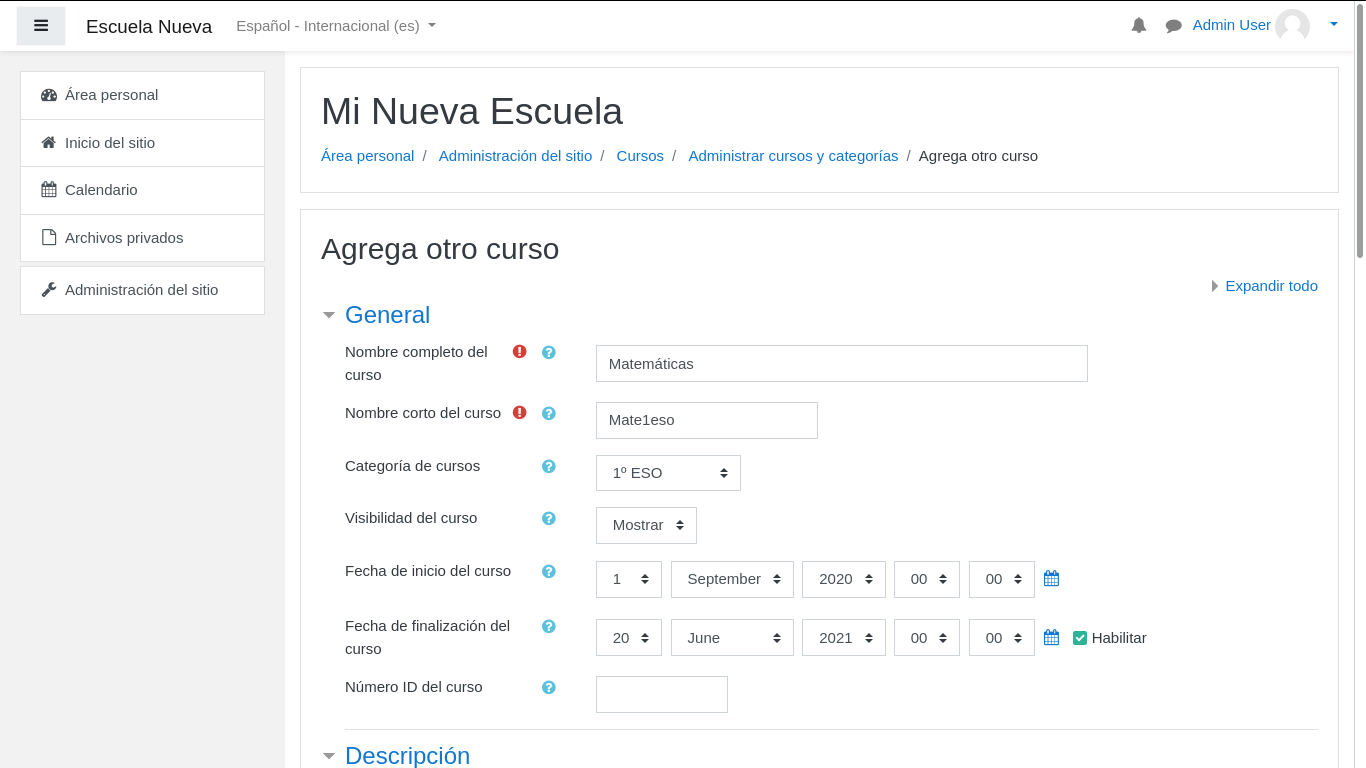Open the notifications bell

click(1138, 25)
